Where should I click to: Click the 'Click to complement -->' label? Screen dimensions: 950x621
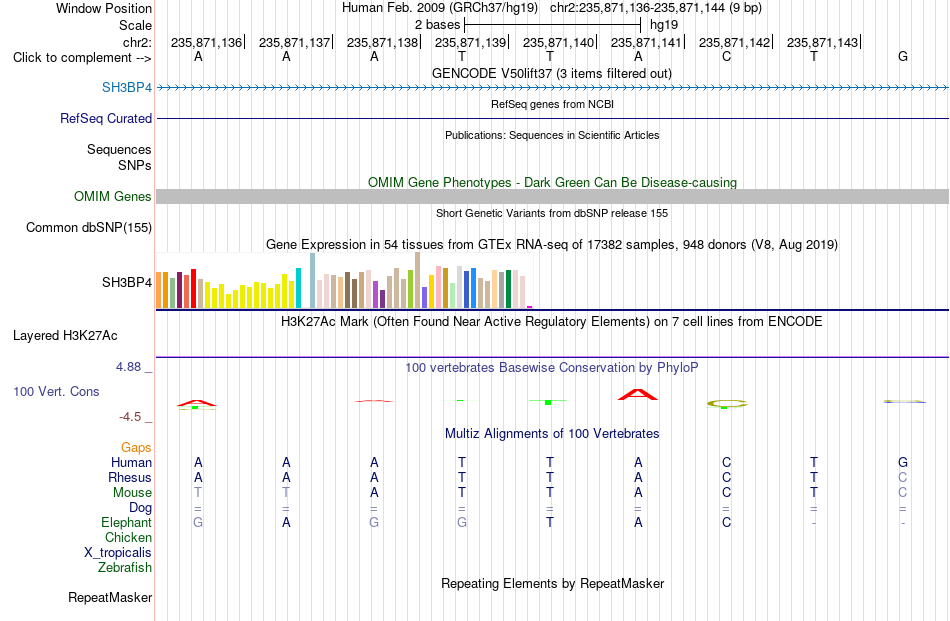82,58
